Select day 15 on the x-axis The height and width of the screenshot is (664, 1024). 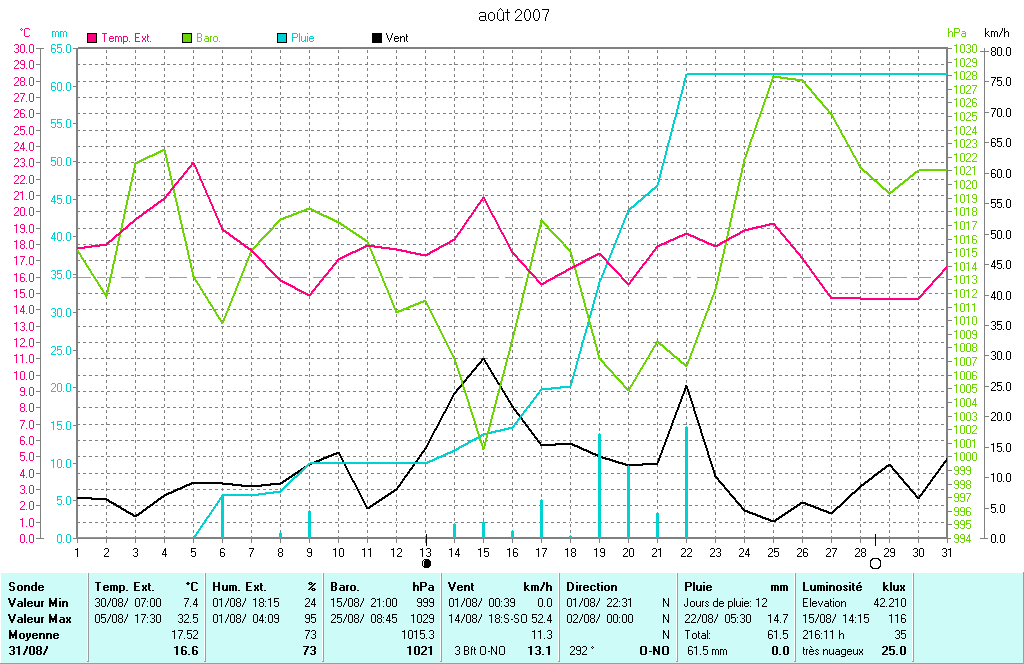pyautogui.click(x=483, y=551)
